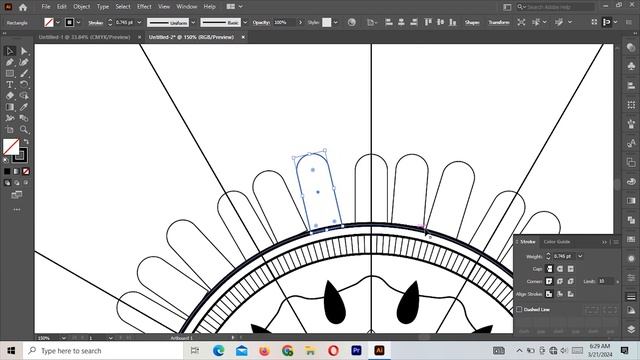The image size is (640, 360).
Task: Select the Artboard tool
Action: tap(10, 129)
